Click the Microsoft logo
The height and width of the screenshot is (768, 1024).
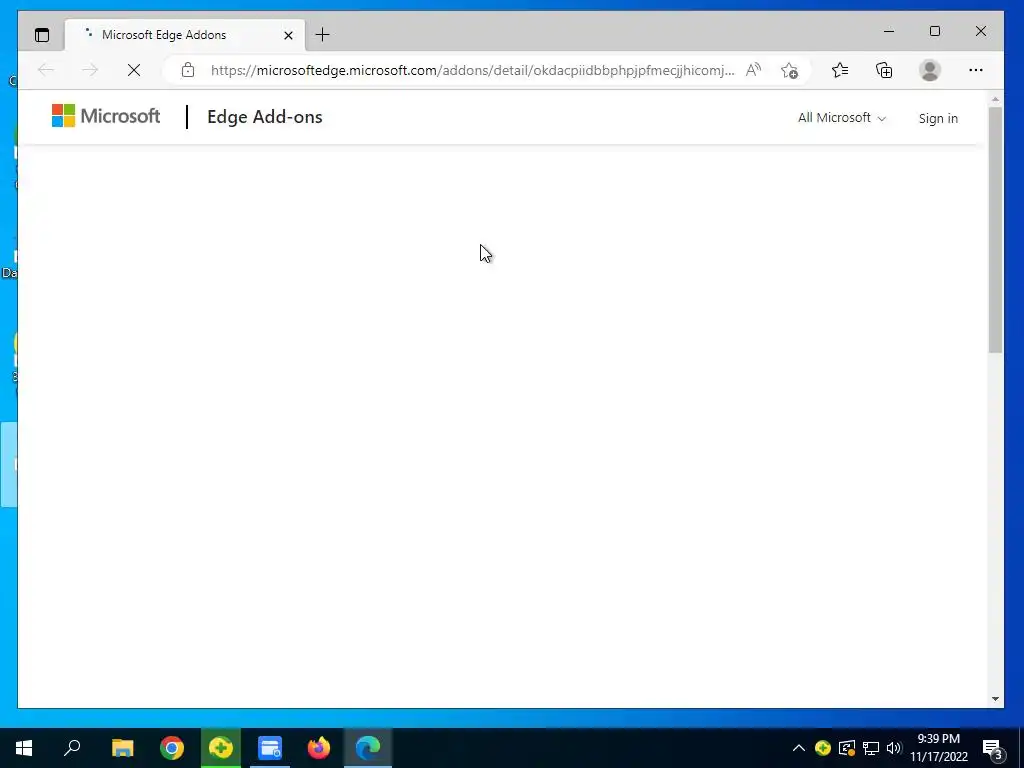tap(106, 116)
